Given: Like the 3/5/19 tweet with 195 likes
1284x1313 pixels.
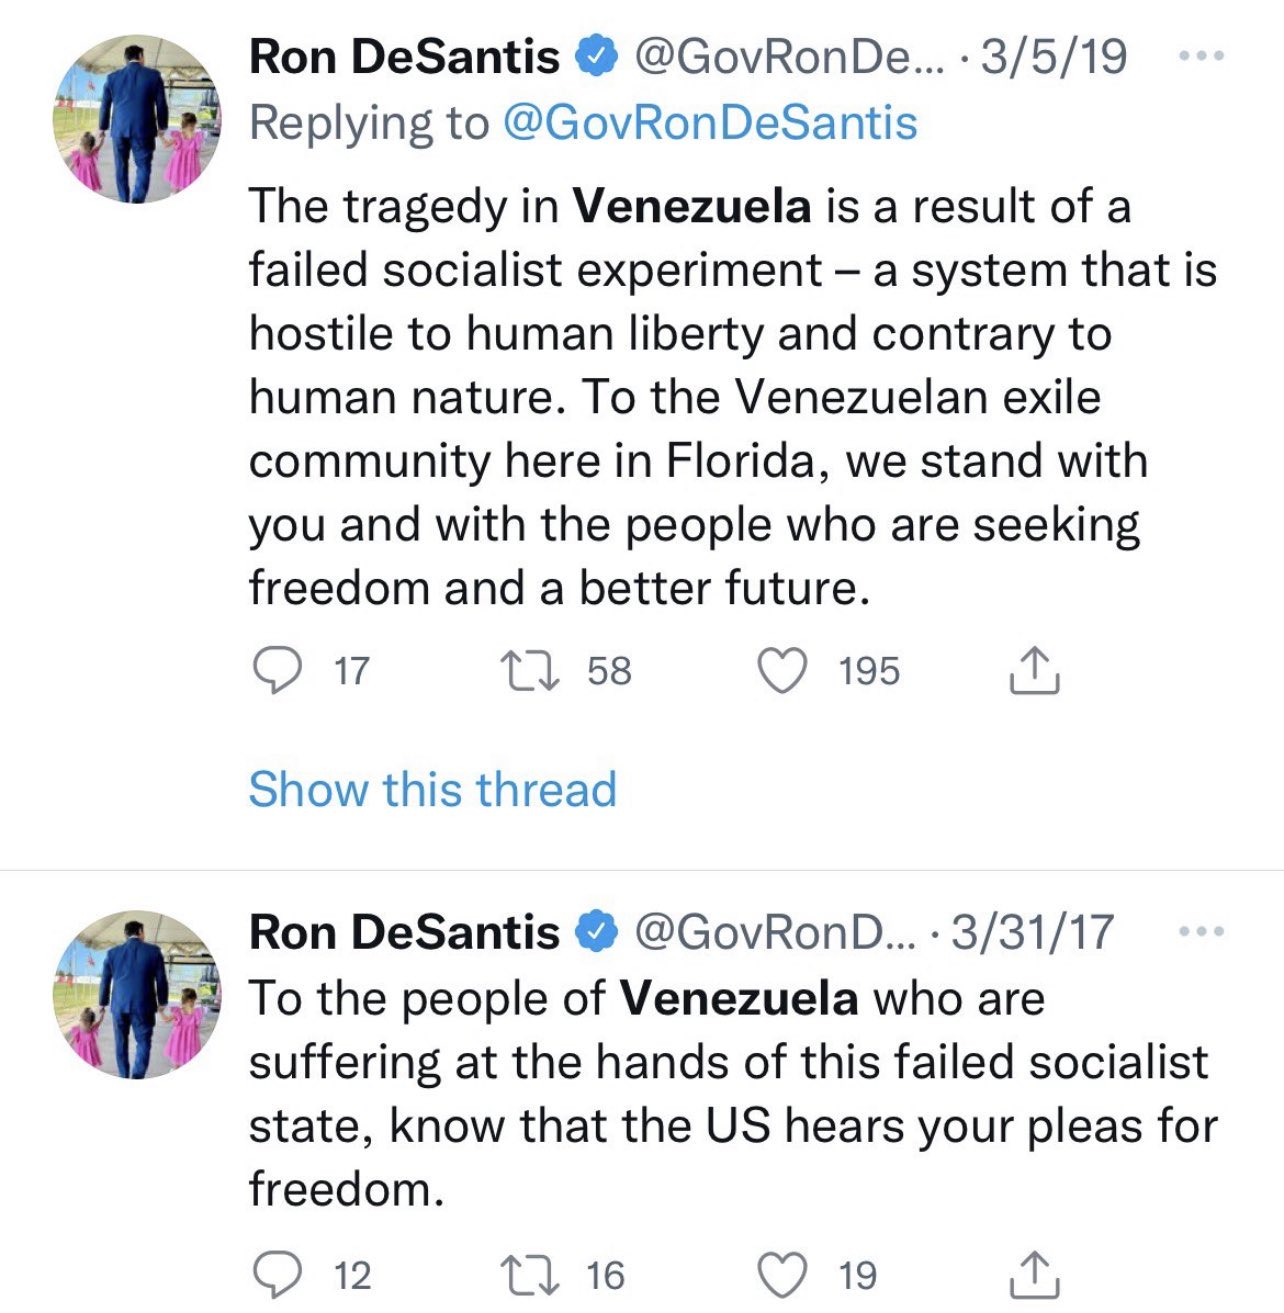Looking at the screenshot, I should point(781,670).
